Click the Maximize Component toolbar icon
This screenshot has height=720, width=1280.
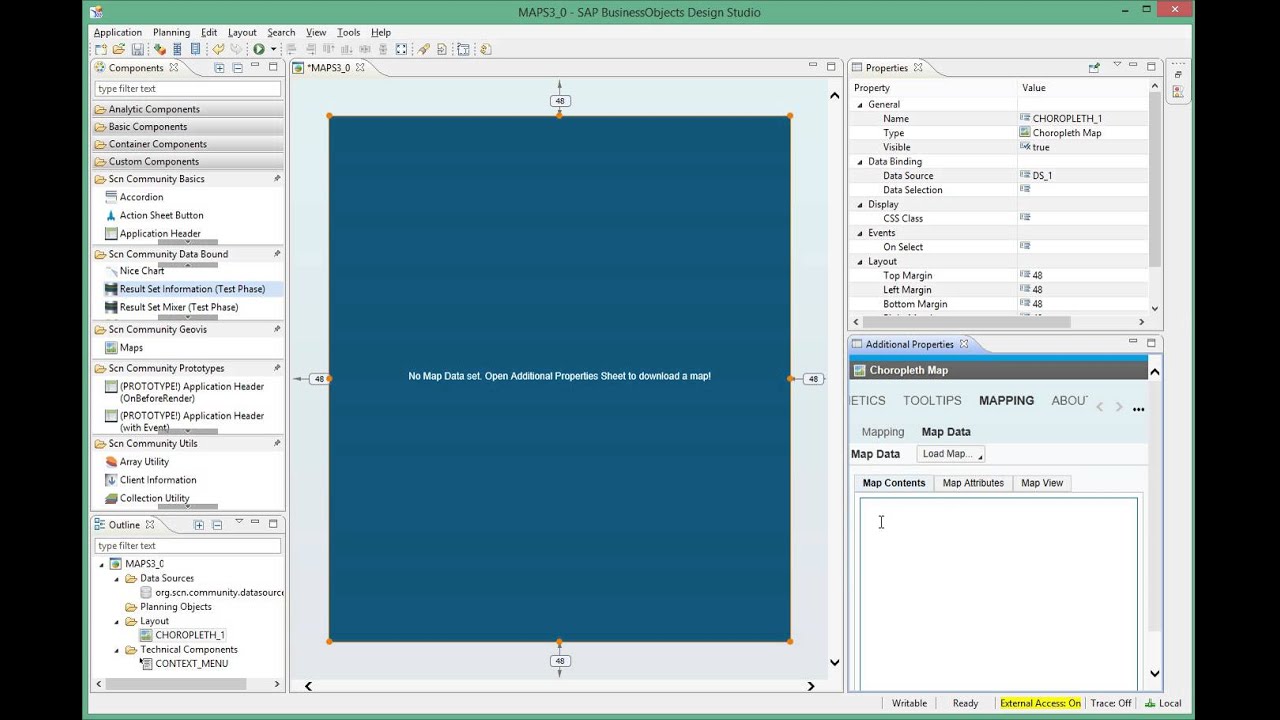[401, 49]
